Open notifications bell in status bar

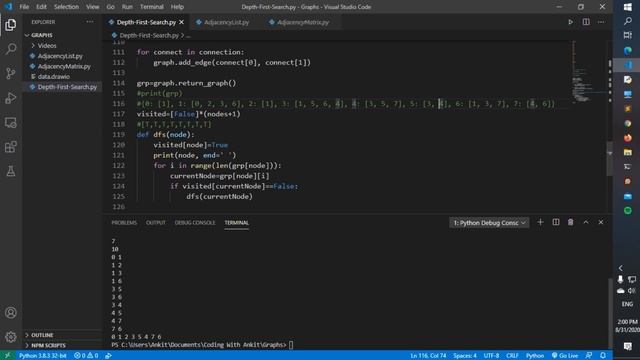[x=603, y=356]
